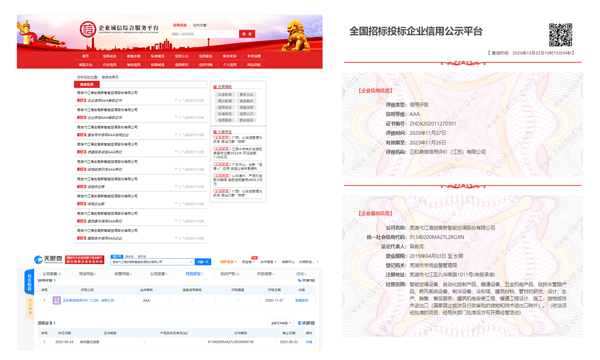Click the QR code on the 全国招标投标企业信用公示平台 page
The height and width of the screenshot is (360, 600).
coord(560,35)
